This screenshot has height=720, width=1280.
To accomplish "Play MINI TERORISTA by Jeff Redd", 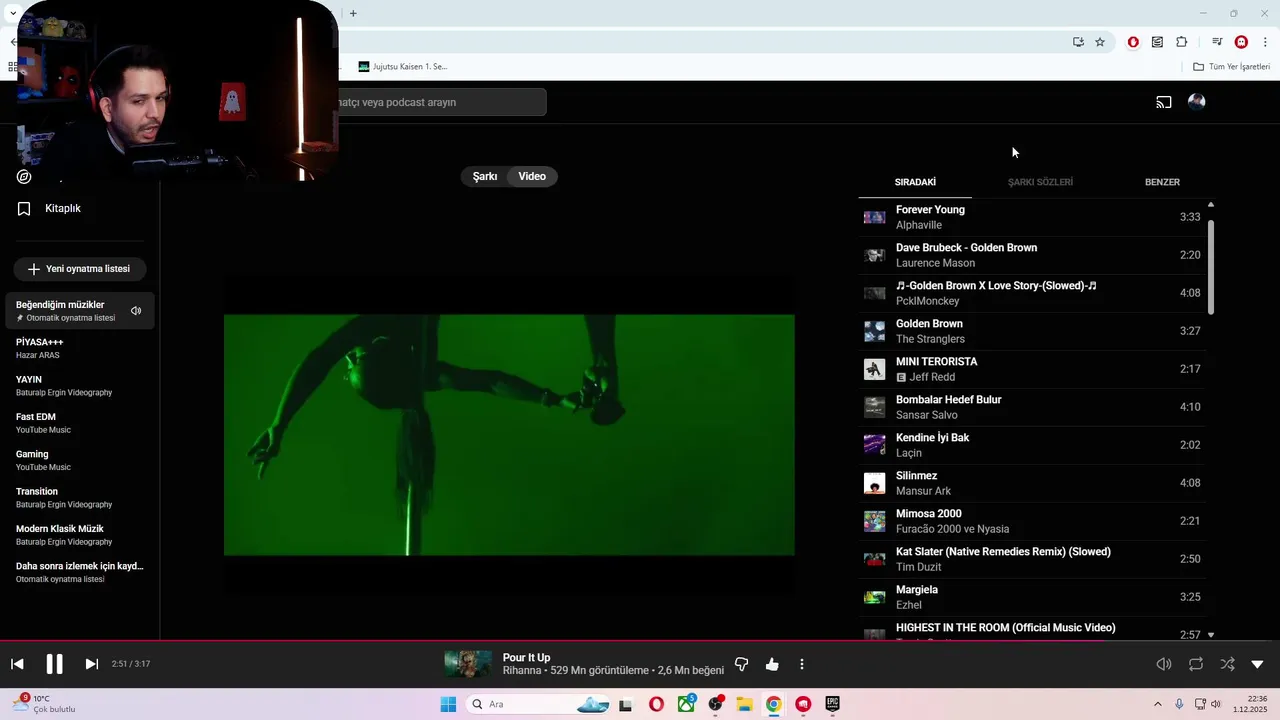I will (x=1032, y=369).
